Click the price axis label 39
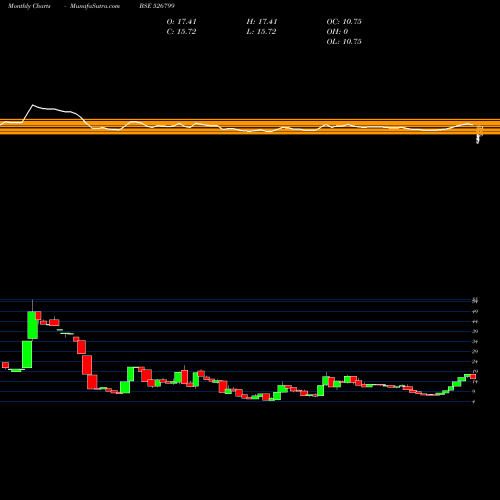 tap(475, 331)
